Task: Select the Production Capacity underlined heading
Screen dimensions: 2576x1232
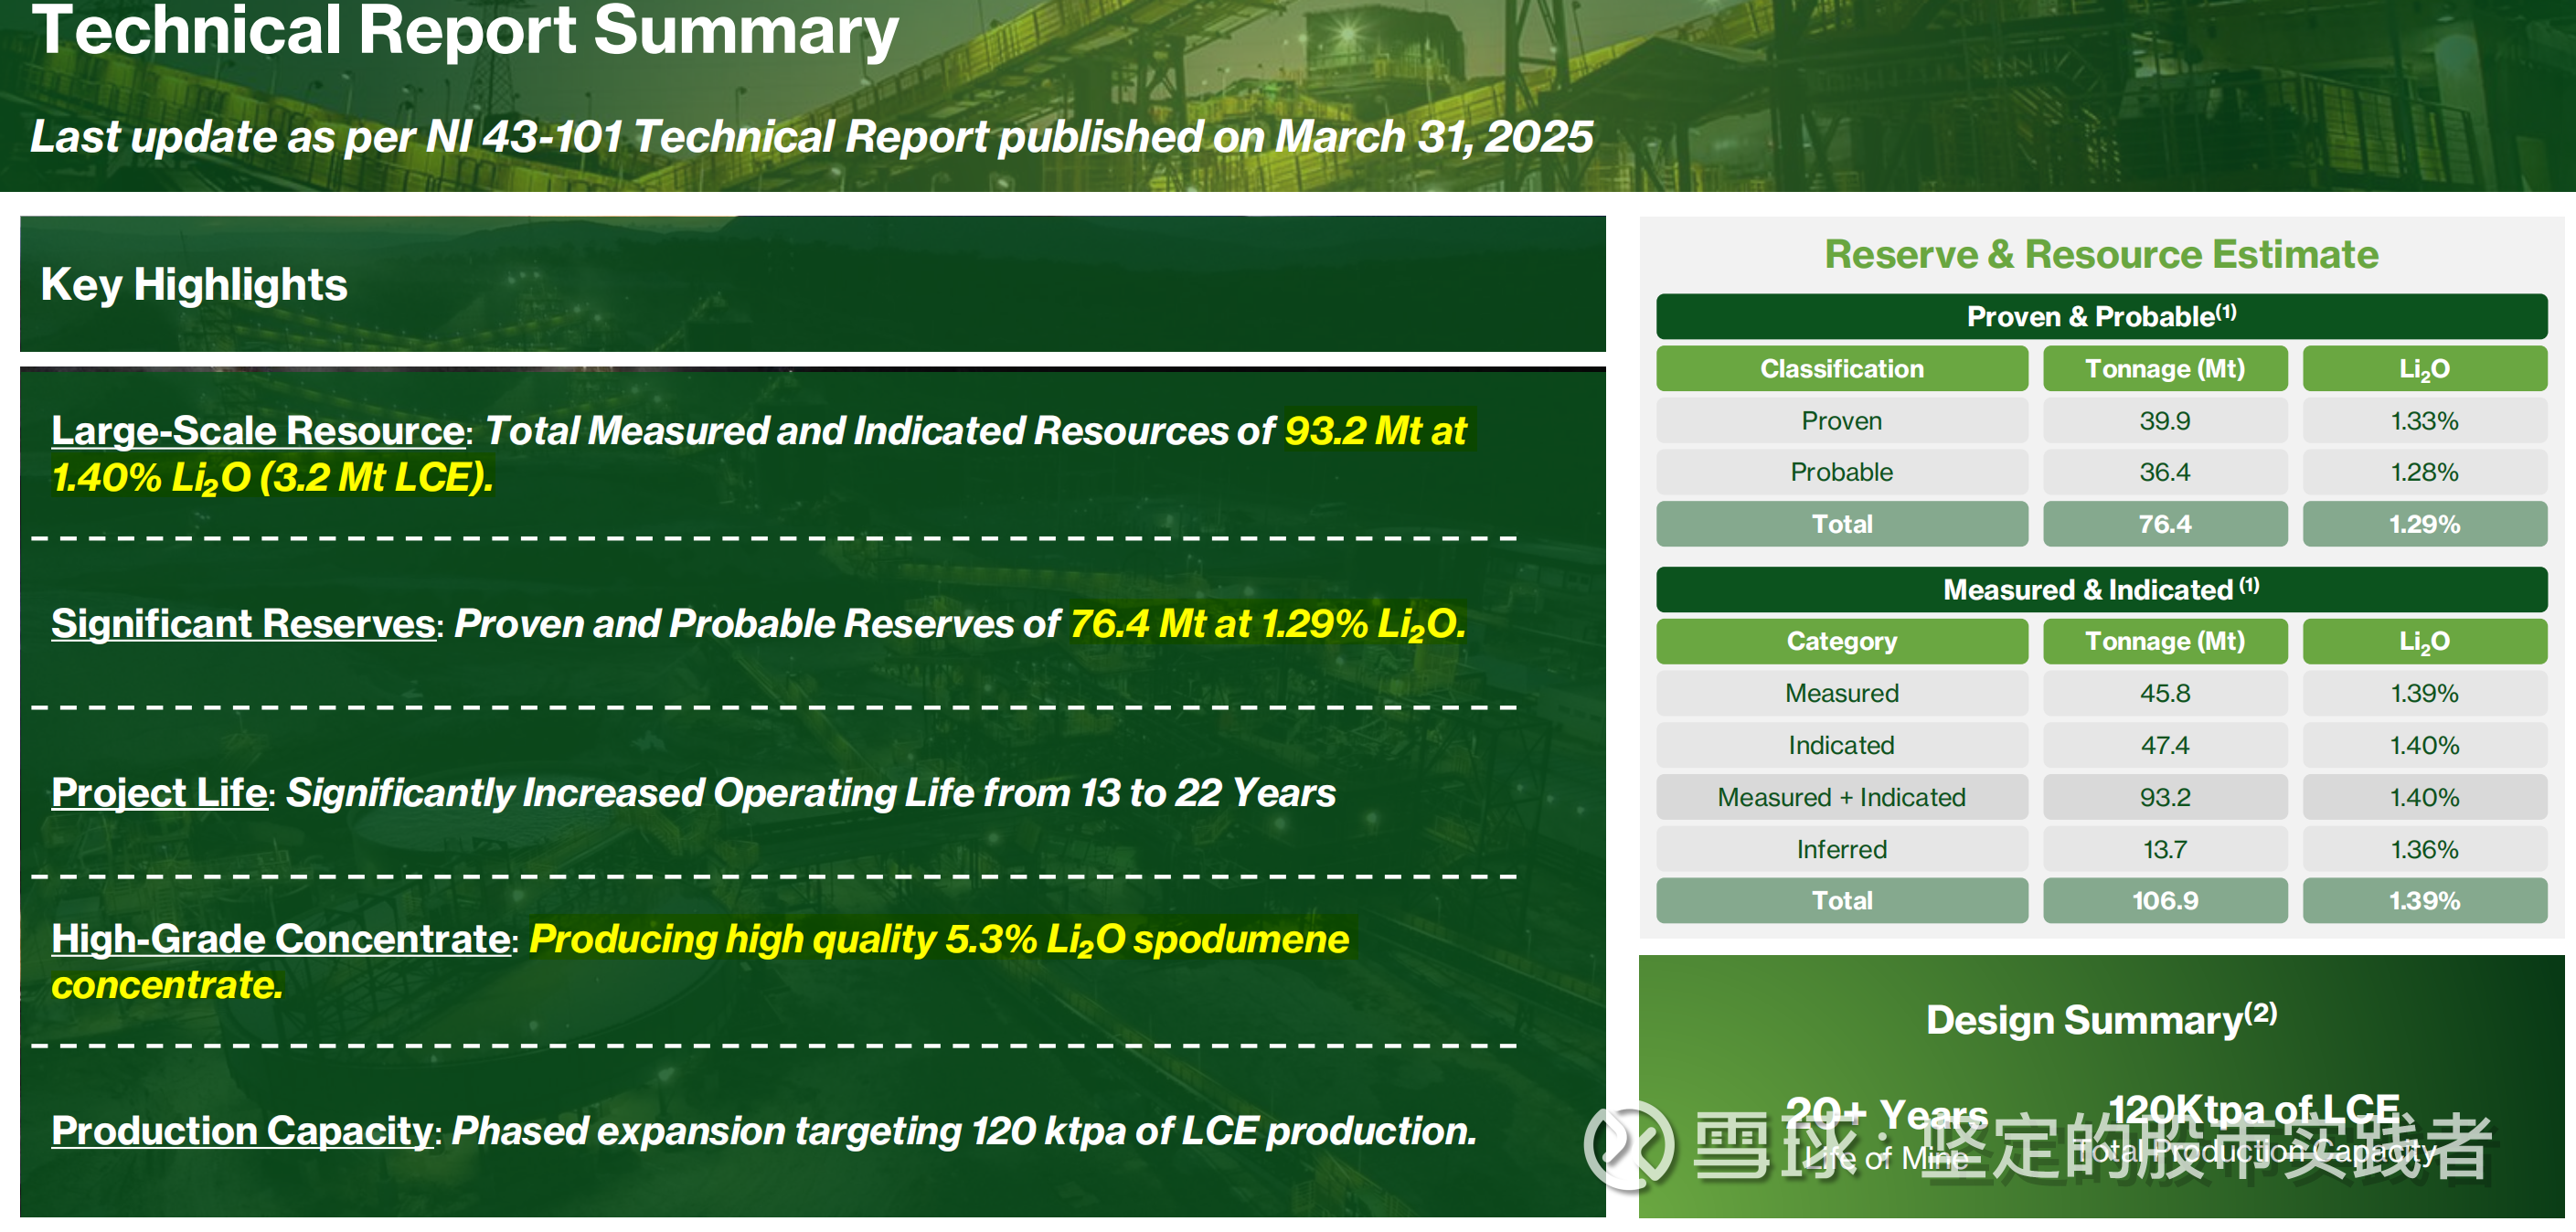Action: point(241,1131)
